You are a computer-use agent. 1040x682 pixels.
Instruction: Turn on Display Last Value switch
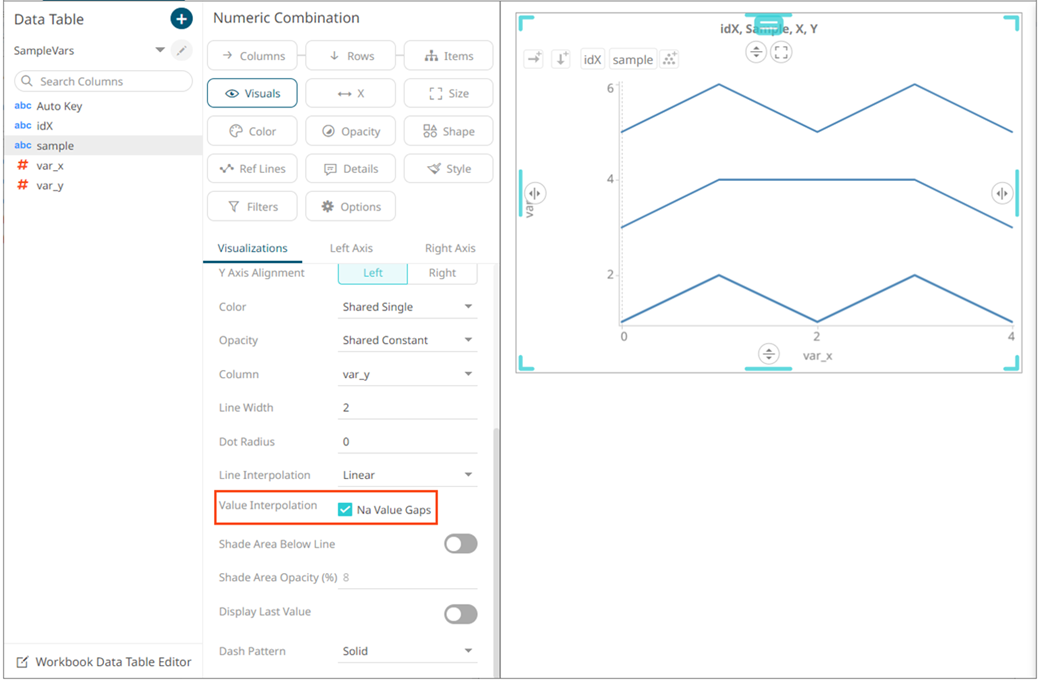tap(460, 613)
